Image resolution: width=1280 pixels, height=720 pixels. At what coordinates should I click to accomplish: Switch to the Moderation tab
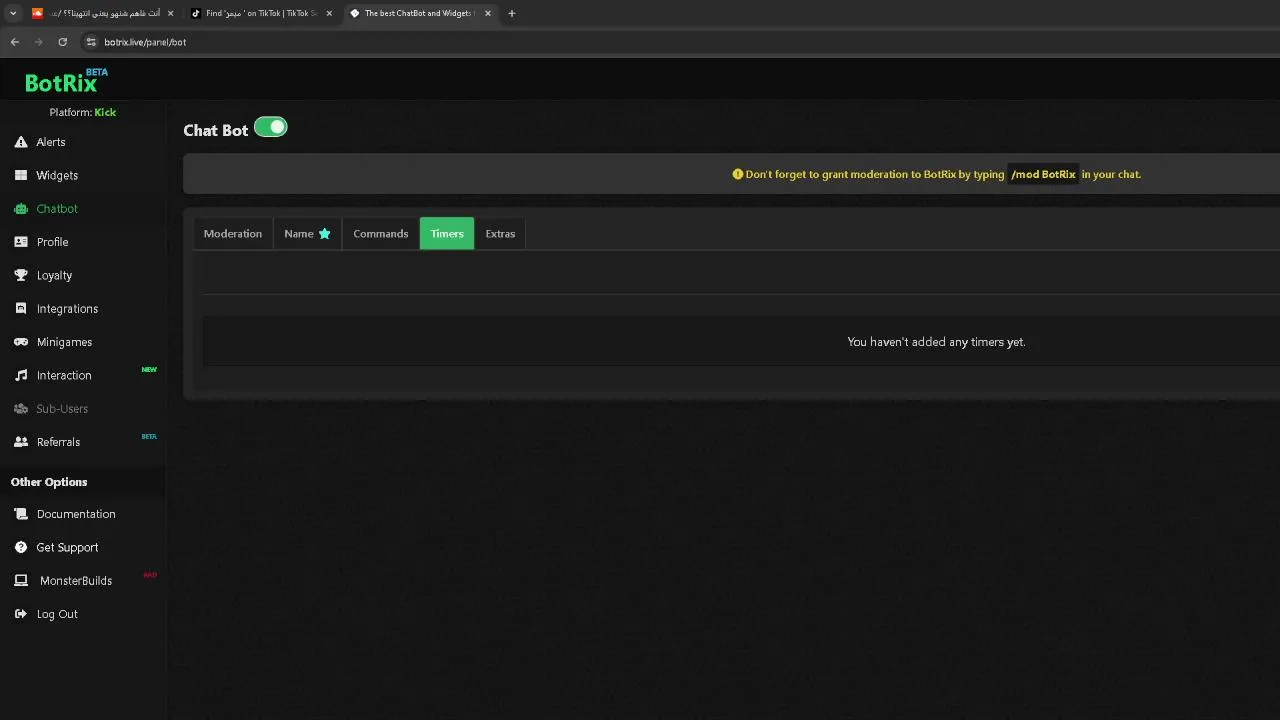(x=233, y=234)
